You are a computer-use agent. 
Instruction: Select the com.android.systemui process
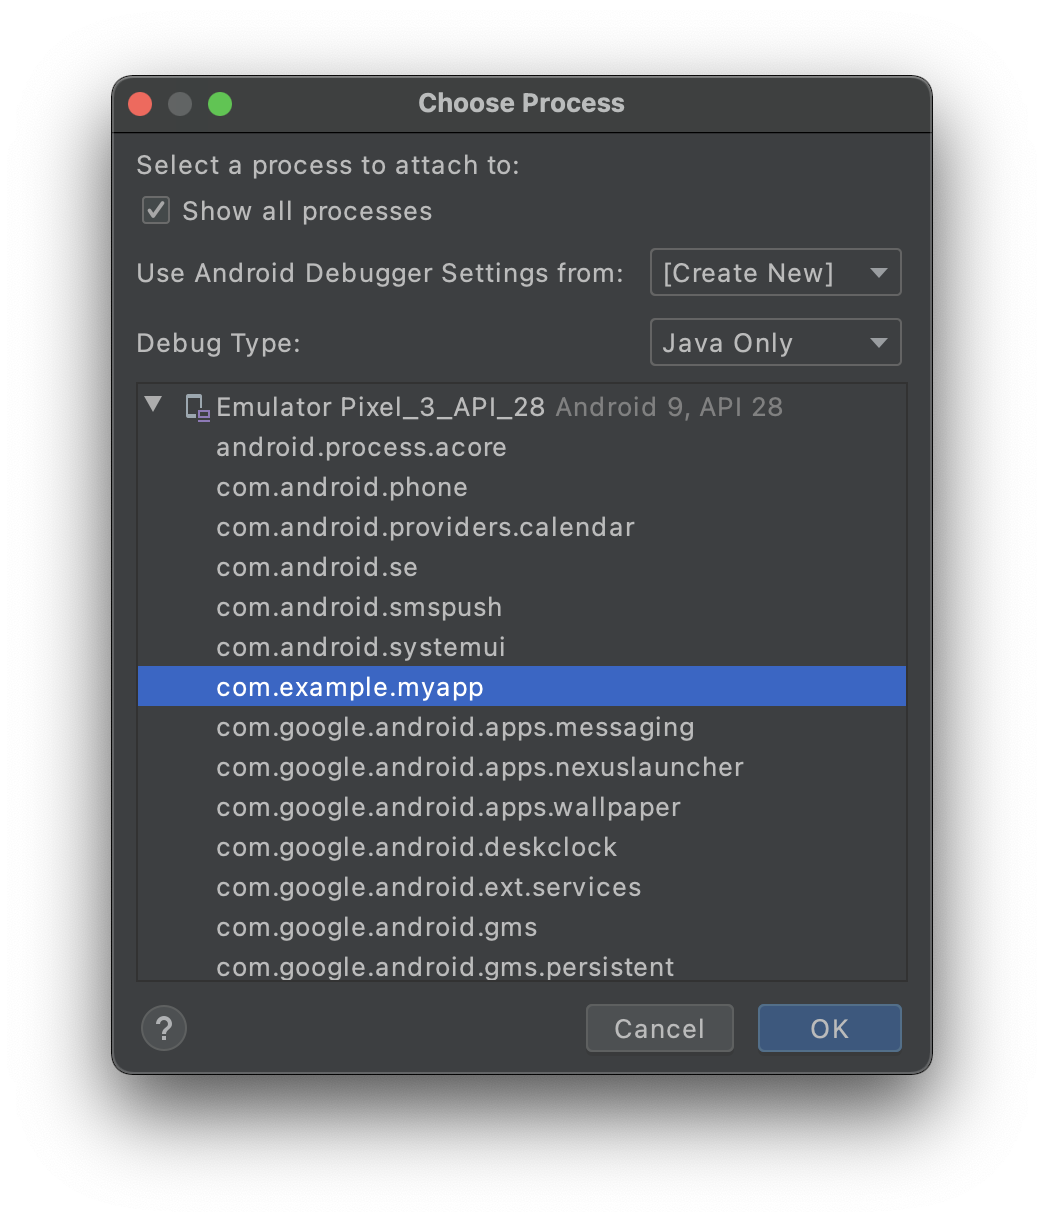522,647
